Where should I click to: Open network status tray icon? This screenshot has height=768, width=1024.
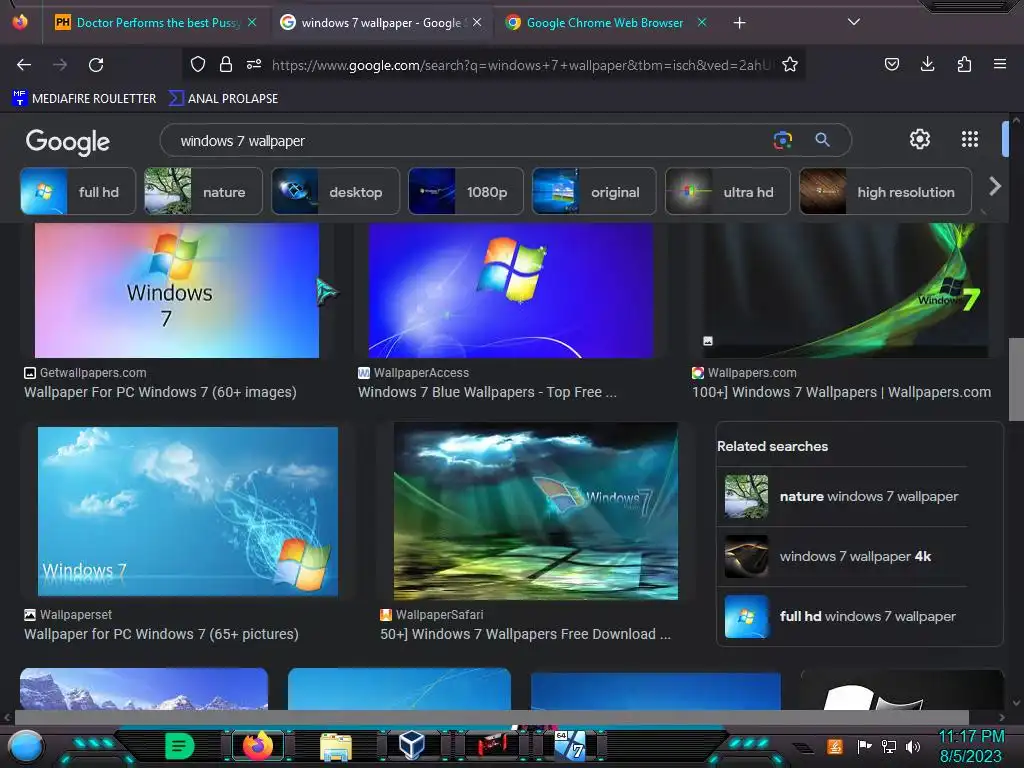pyautogui.click(x=889, y=746)
